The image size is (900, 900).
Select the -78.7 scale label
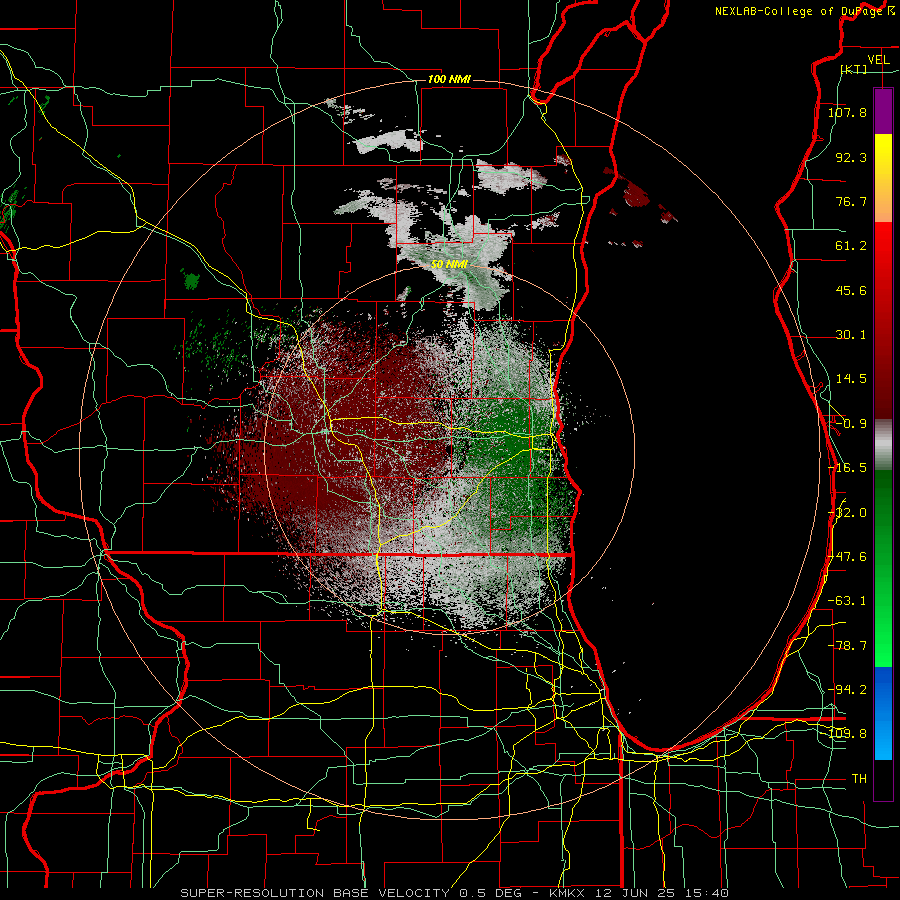[x=847, y=646]
